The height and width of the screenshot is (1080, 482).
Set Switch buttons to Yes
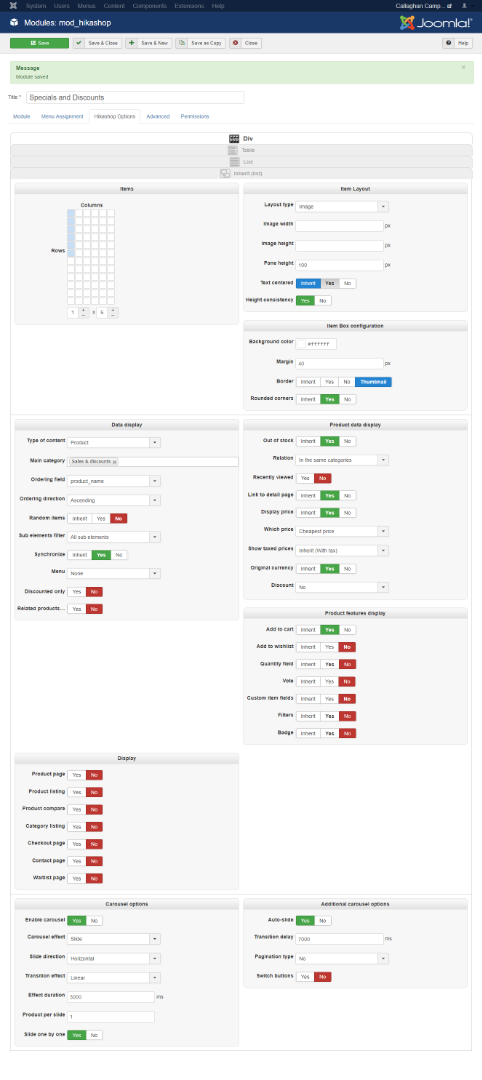pyautogui.click(x=305, y=977)
